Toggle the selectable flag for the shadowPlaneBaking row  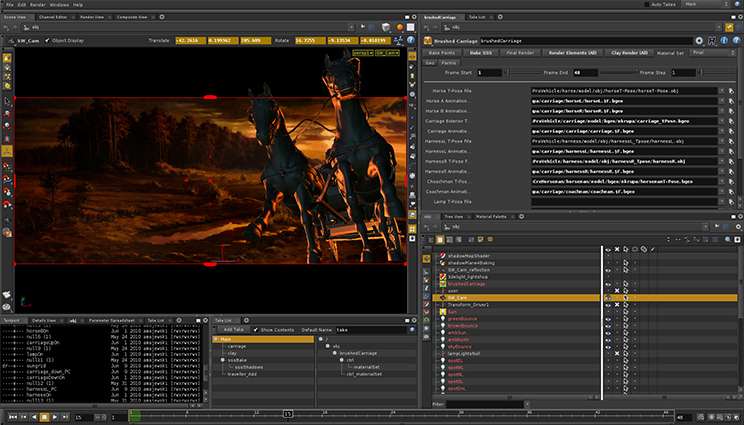coord(626,263)
